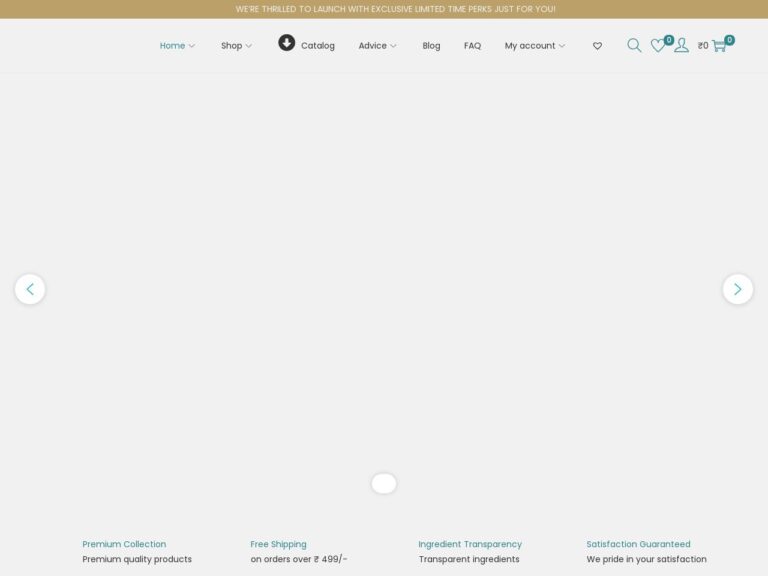Expand the My account menu chevron
The width and height of the screenshot is (768, 576).
[x=562, y=46]
